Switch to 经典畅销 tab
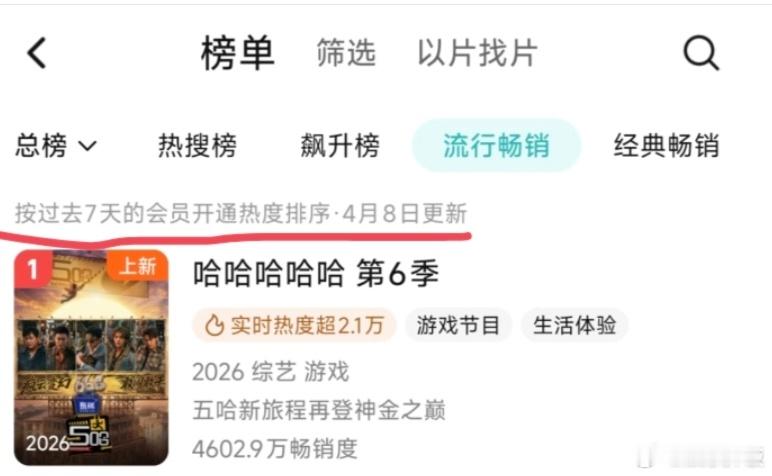Screen dimensions: 772x476 click(666, 146)
